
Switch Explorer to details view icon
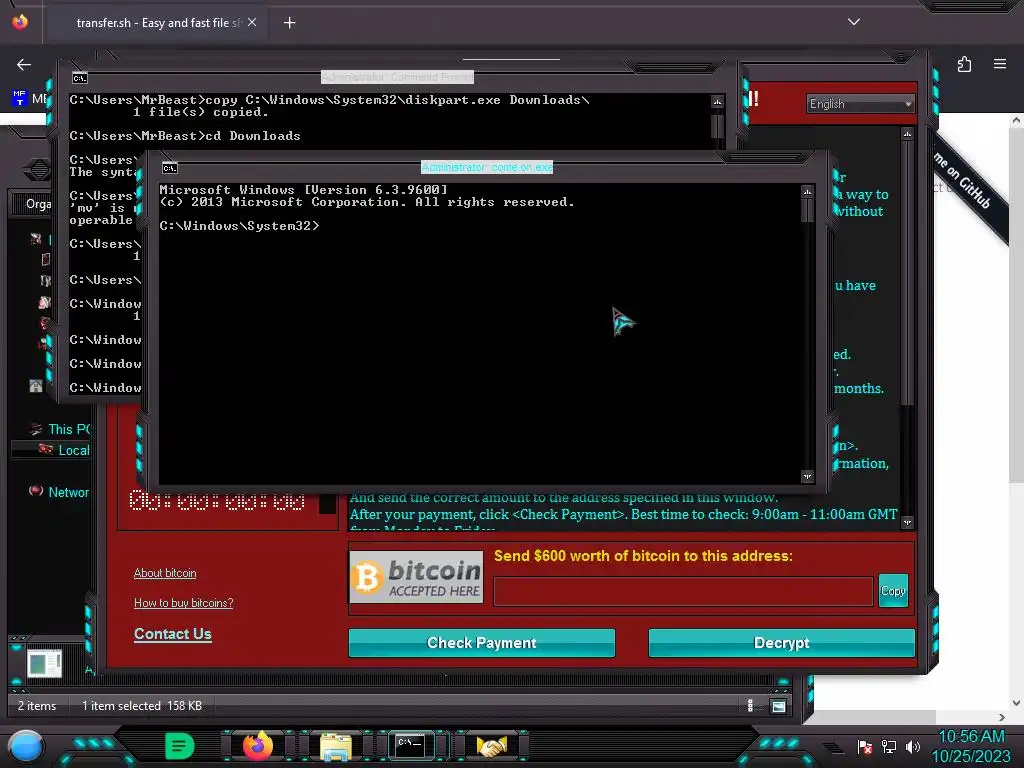(750, 705)
